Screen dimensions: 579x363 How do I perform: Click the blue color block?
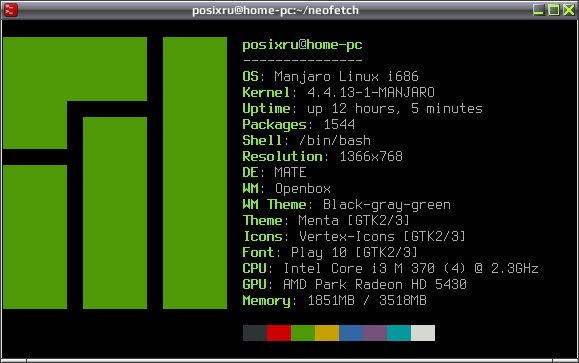coord(351,333)
